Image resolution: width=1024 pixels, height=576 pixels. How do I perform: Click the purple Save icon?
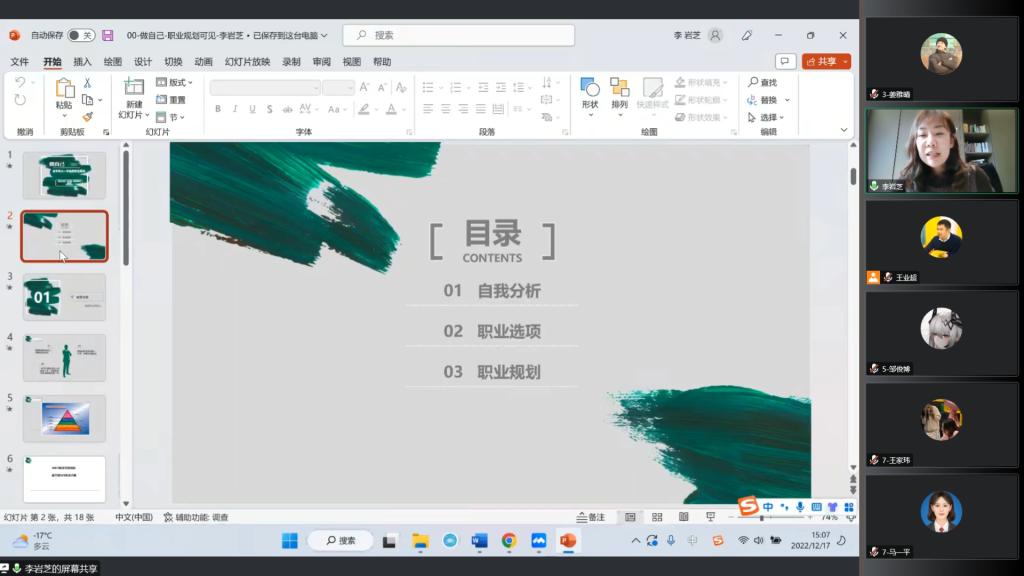pyautogui.click(x=108, y=35)
